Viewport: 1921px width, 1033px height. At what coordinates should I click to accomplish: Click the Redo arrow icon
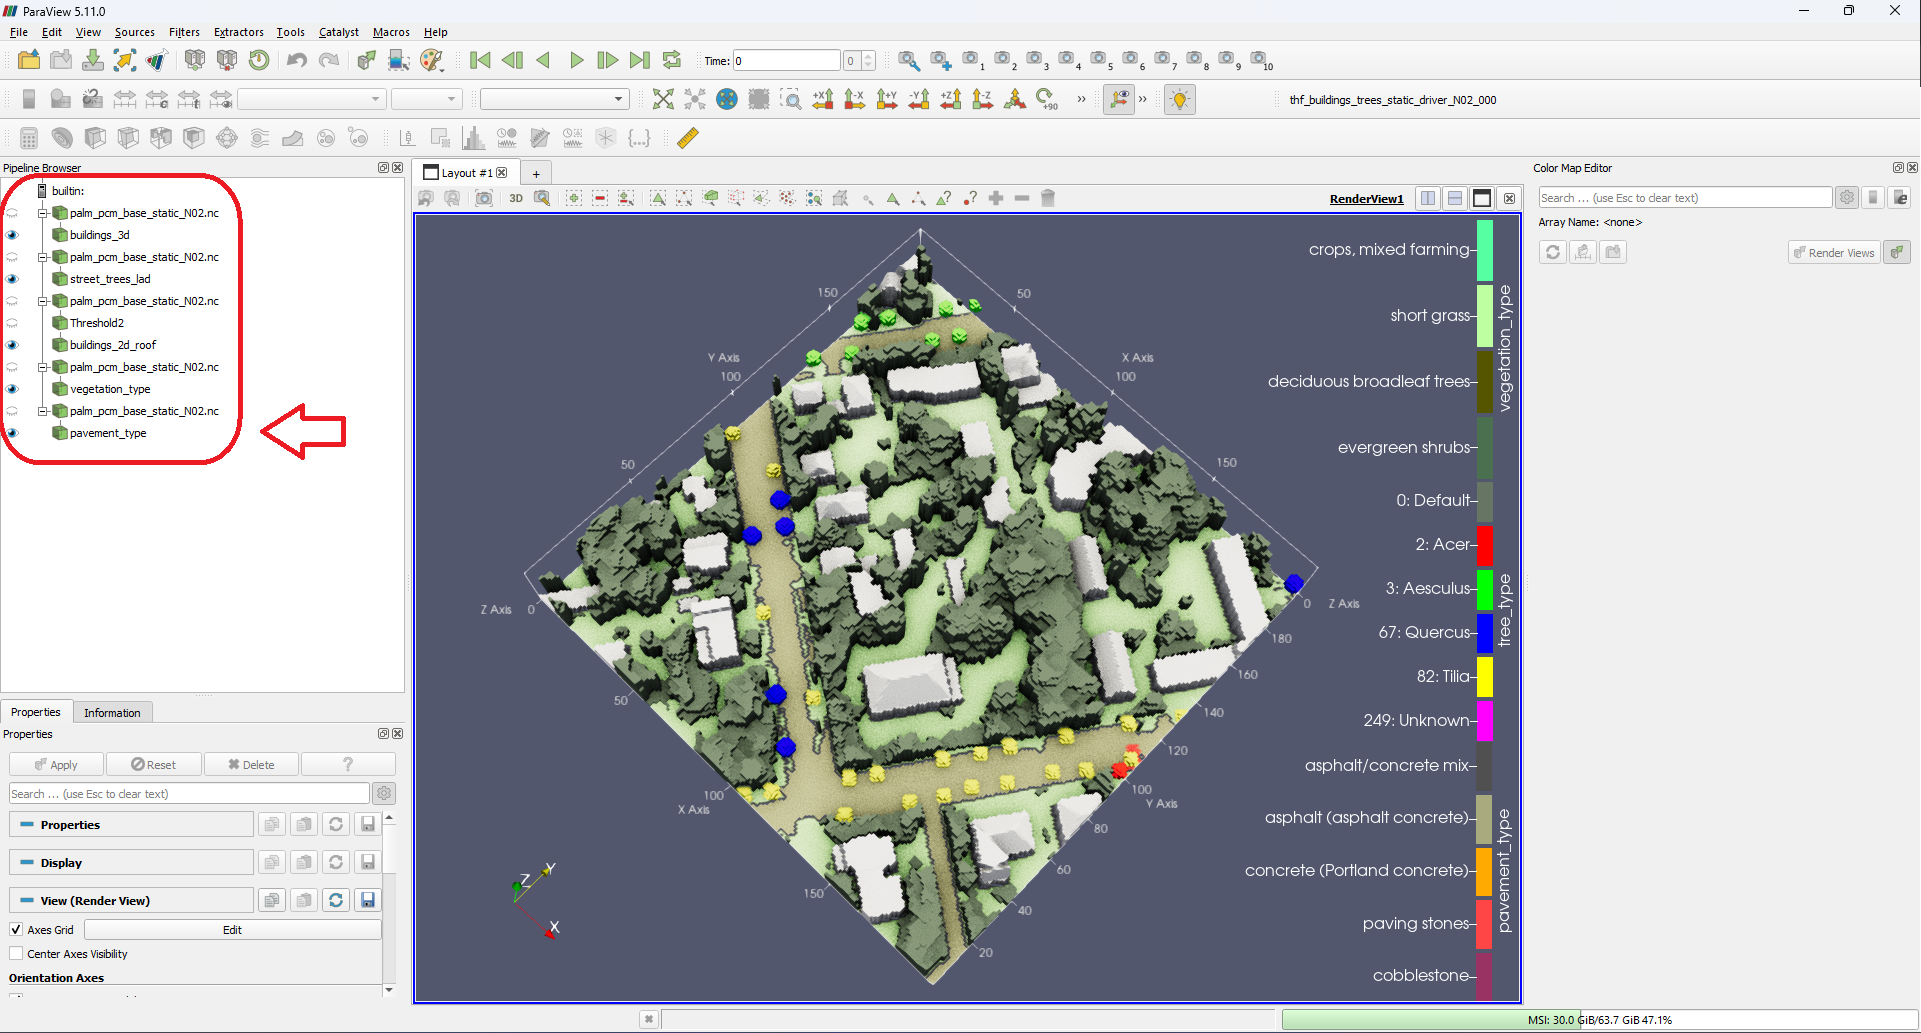point(329,60)
